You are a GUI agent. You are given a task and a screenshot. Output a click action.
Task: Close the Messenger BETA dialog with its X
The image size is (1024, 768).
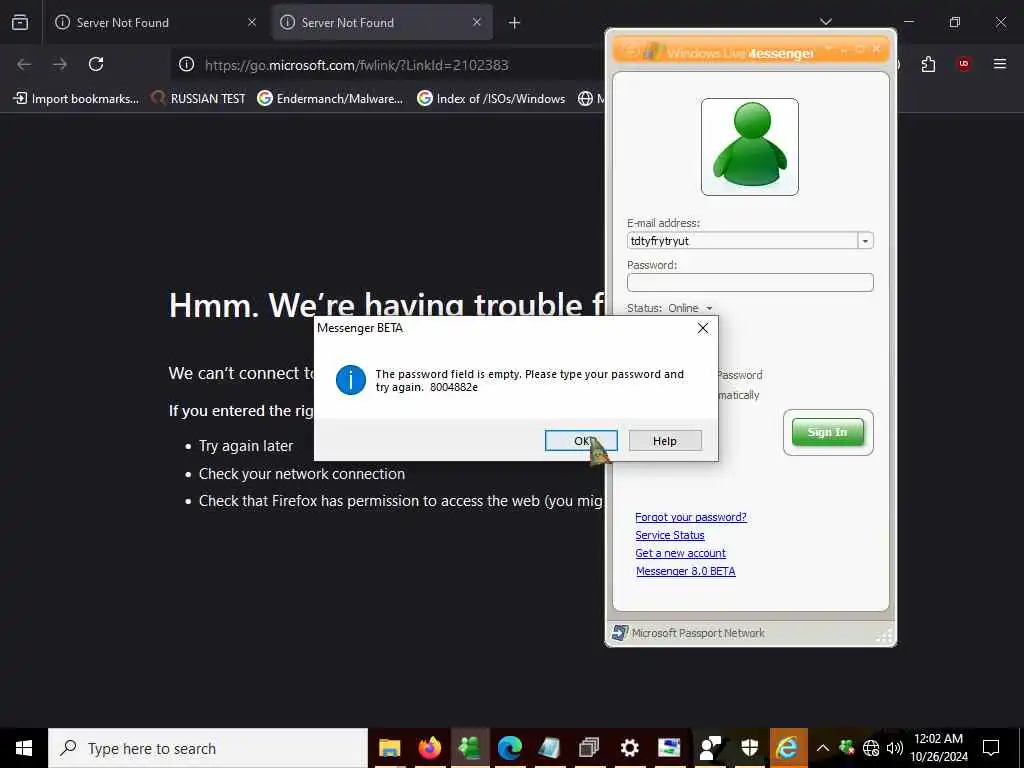(x=703, y=328)
